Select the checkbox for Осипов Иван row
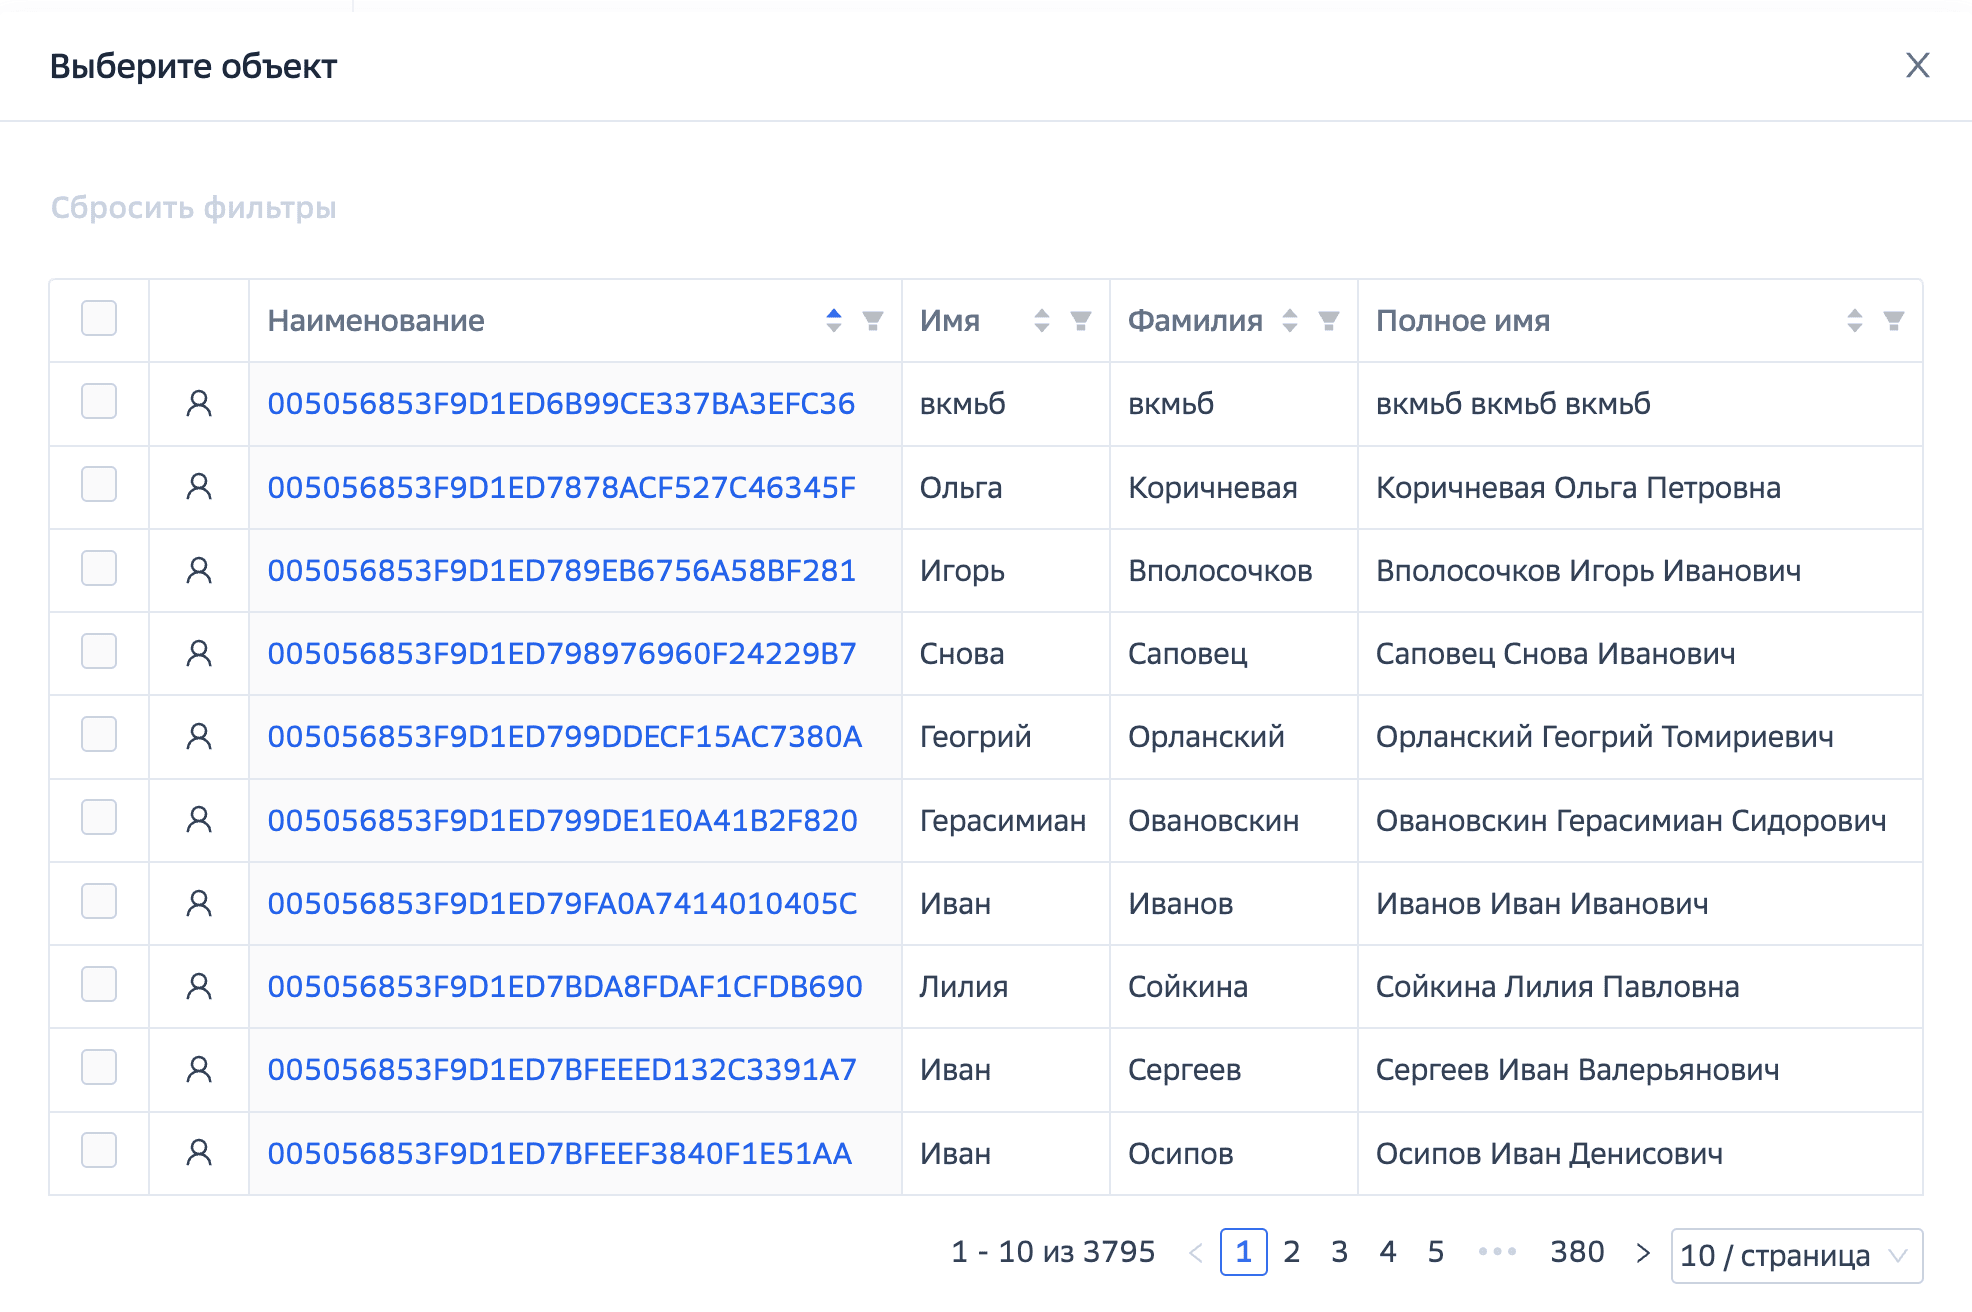This screenshot has height=1312, width=1972. click(x=99, y=1151)
